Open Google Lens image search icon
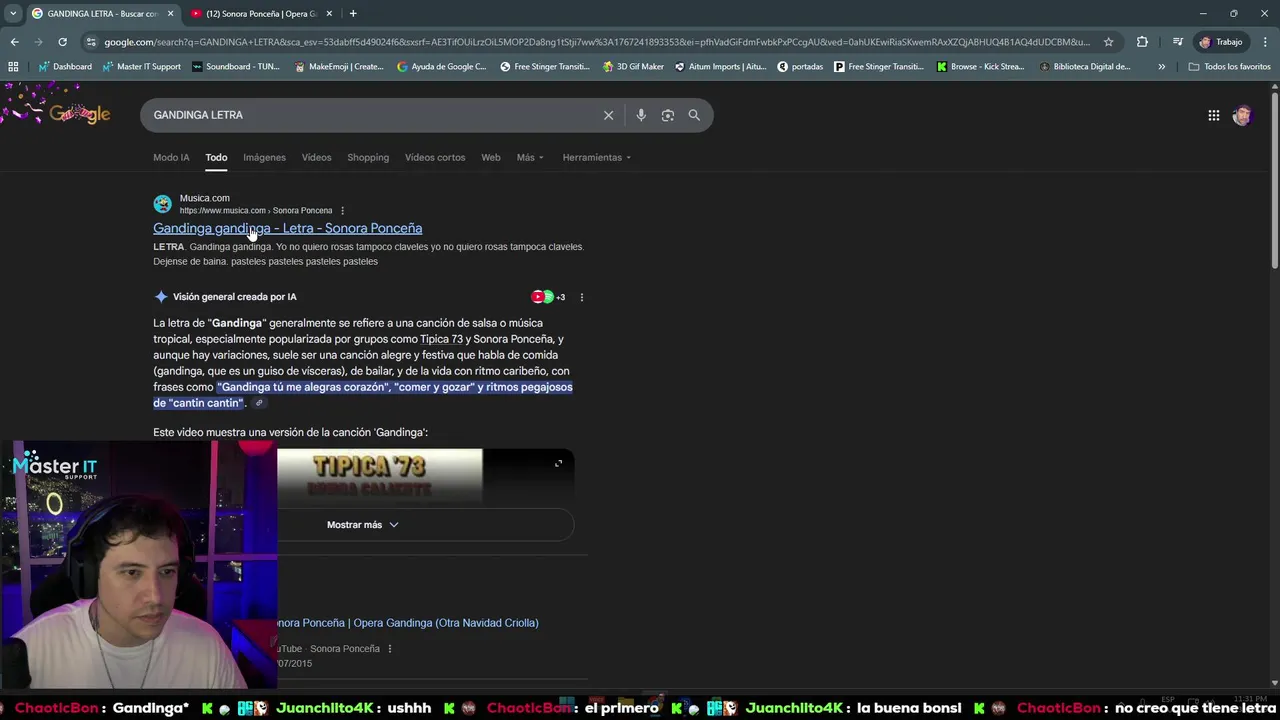 [x=668, y=115]
